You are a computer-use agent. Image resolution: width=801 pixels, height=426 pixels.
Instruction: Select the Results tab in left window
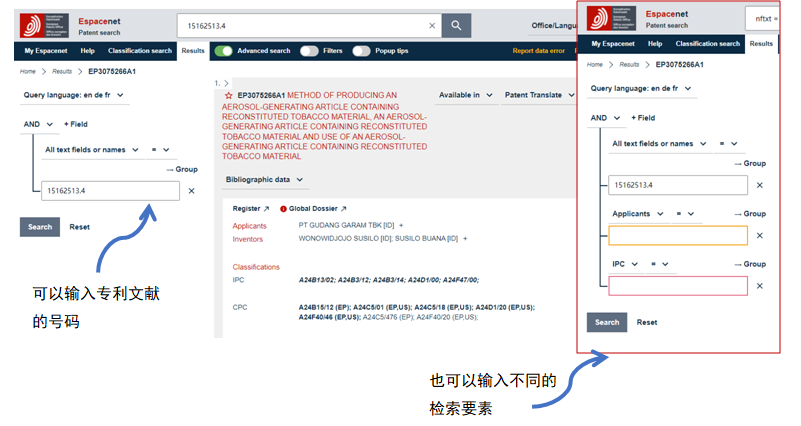(x=193, y=51)
